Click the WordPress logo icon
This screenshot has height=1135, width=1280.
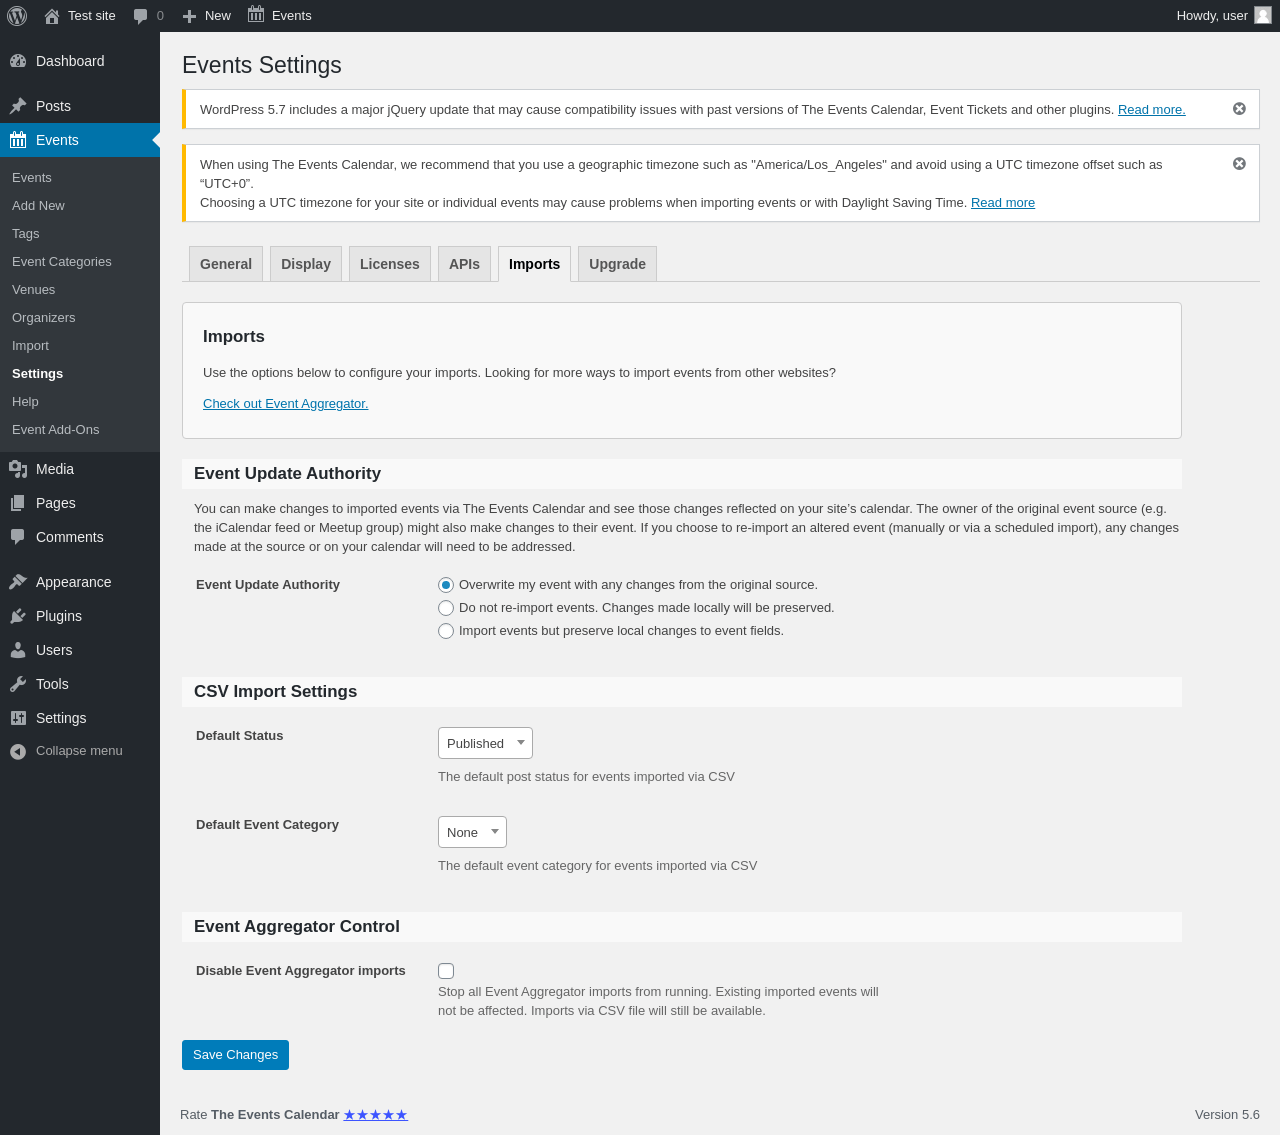coord(17,16)
